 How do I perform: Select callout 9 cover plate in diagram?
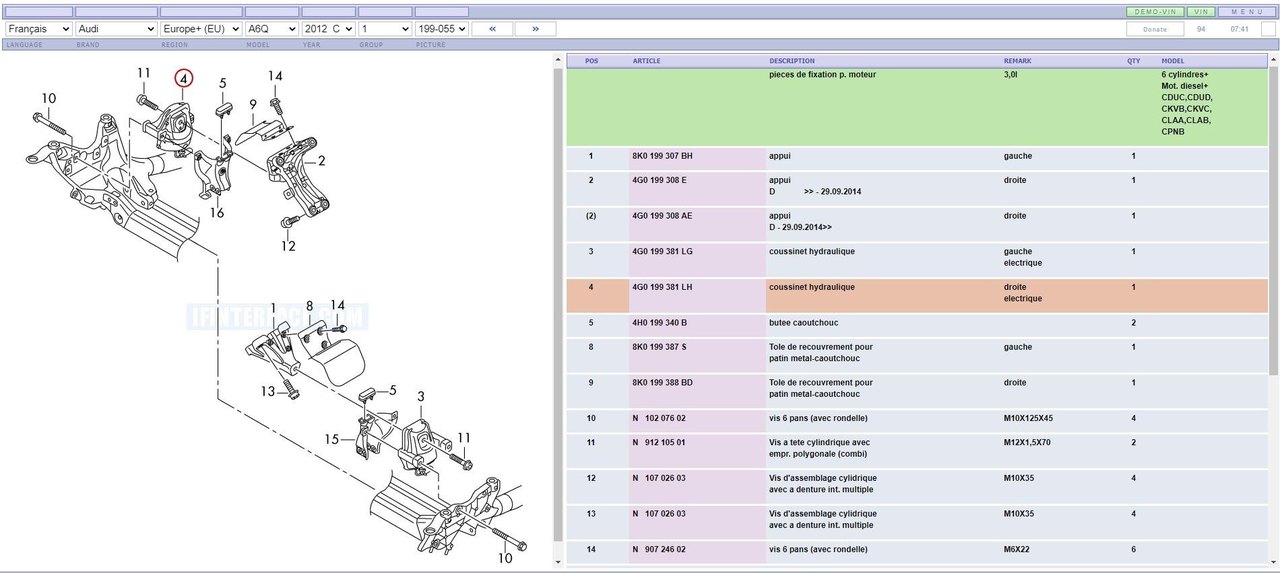coord(253,104)
